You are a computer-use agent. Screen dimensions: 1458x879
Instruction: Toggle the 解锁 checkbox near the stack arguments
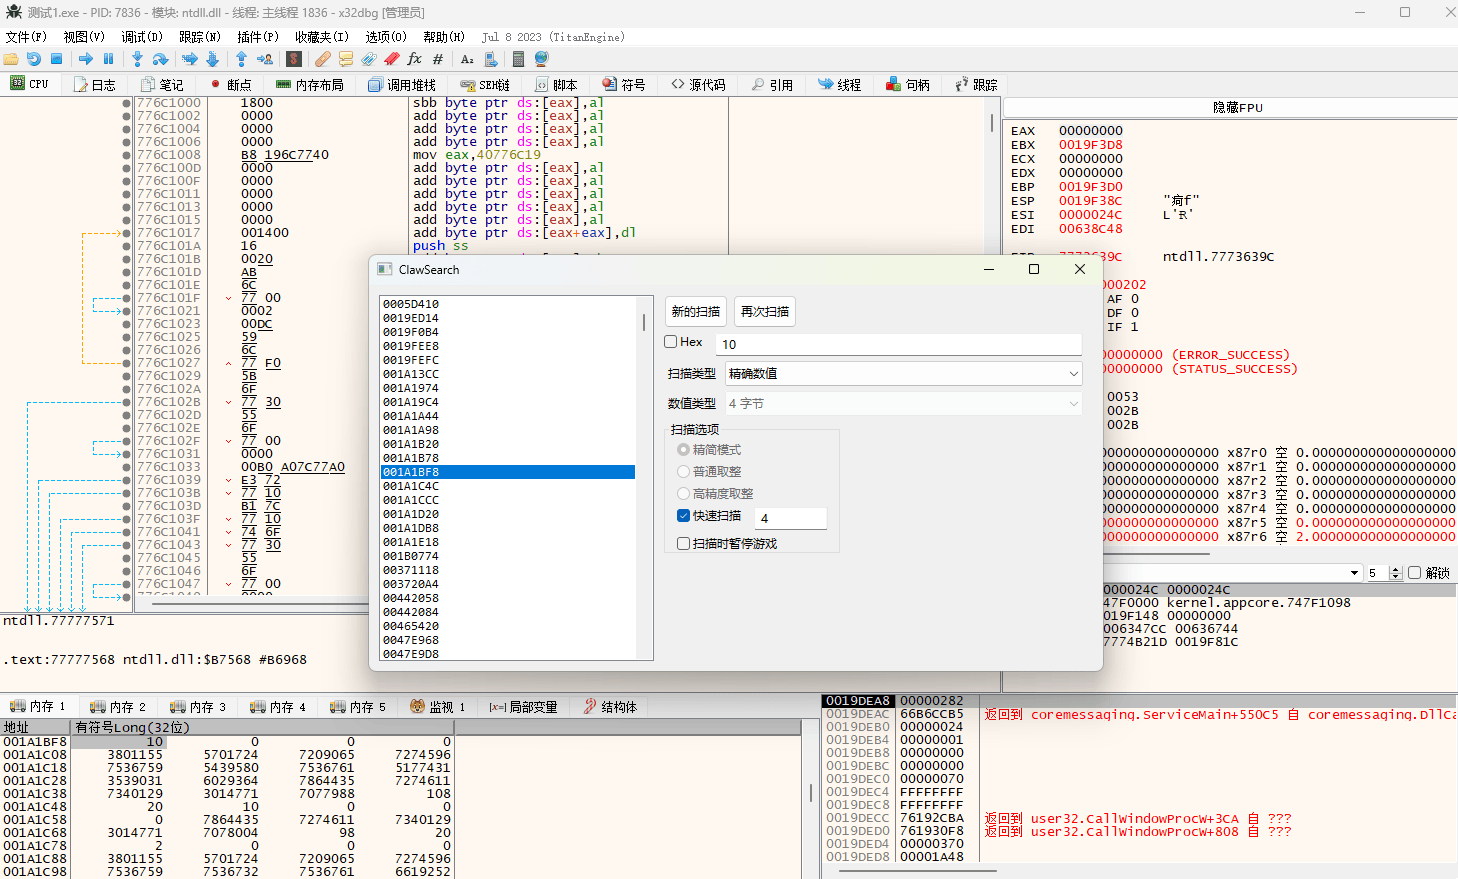click(1414, 573)
